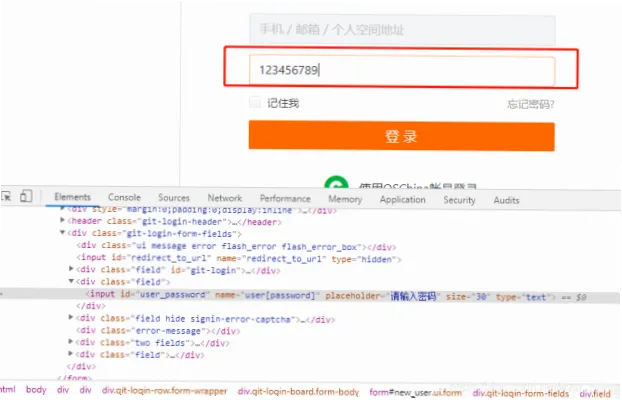This screenshot has width=622, height=400.
Task: Click the html breadcrumb
Action: point(8,389)
